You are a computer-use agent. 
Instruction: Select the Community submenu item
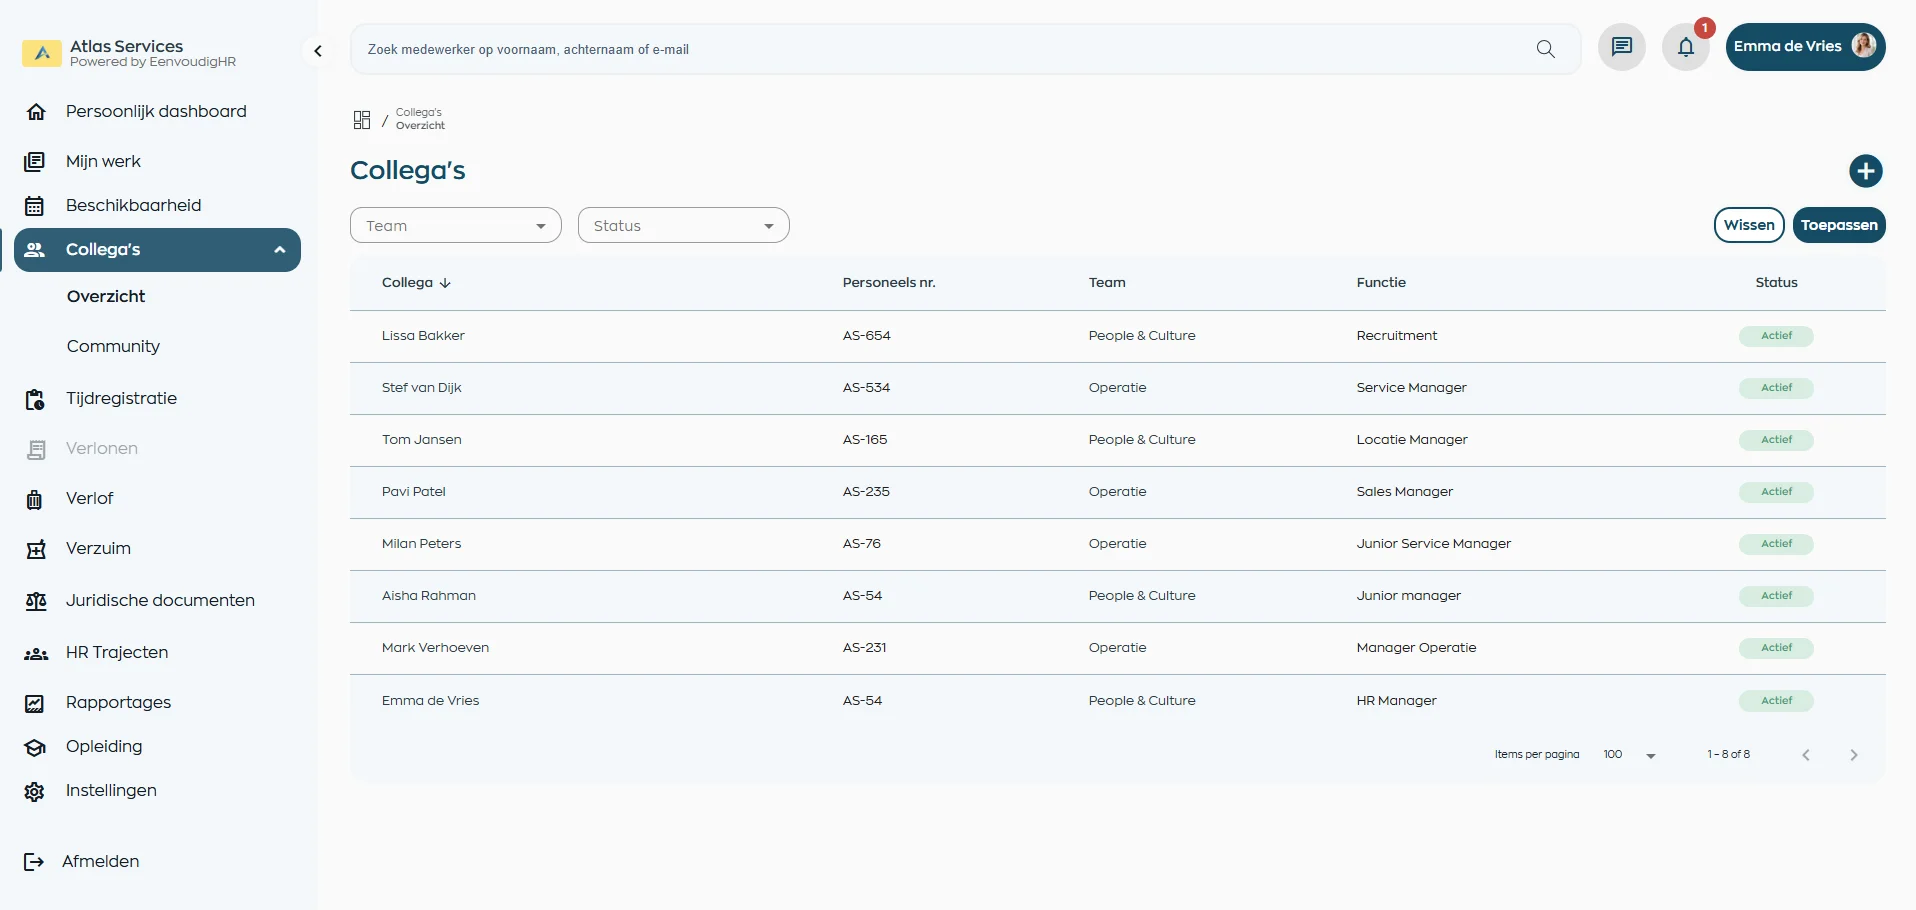113,347
